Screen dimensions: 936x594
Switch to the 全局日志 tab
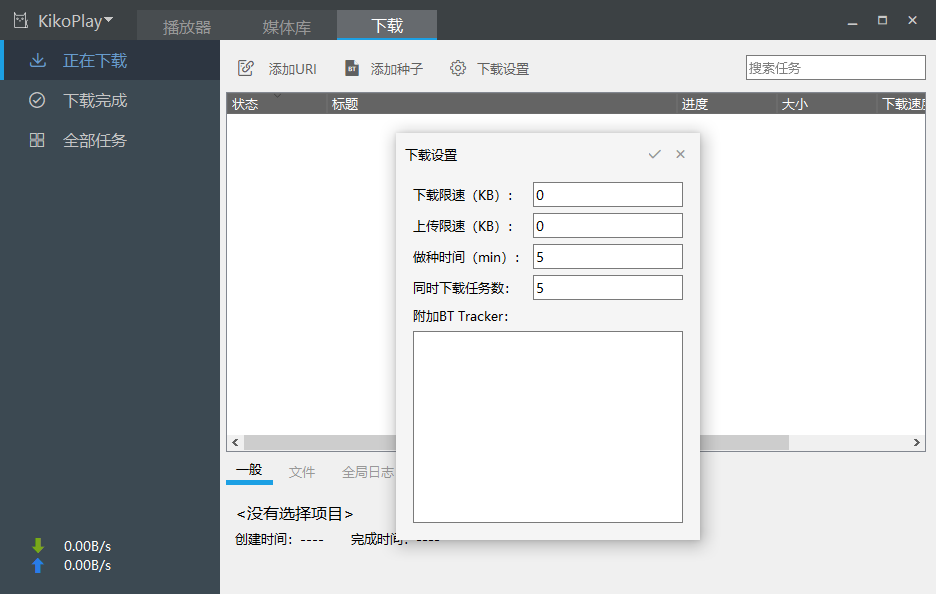click(368, 472)
